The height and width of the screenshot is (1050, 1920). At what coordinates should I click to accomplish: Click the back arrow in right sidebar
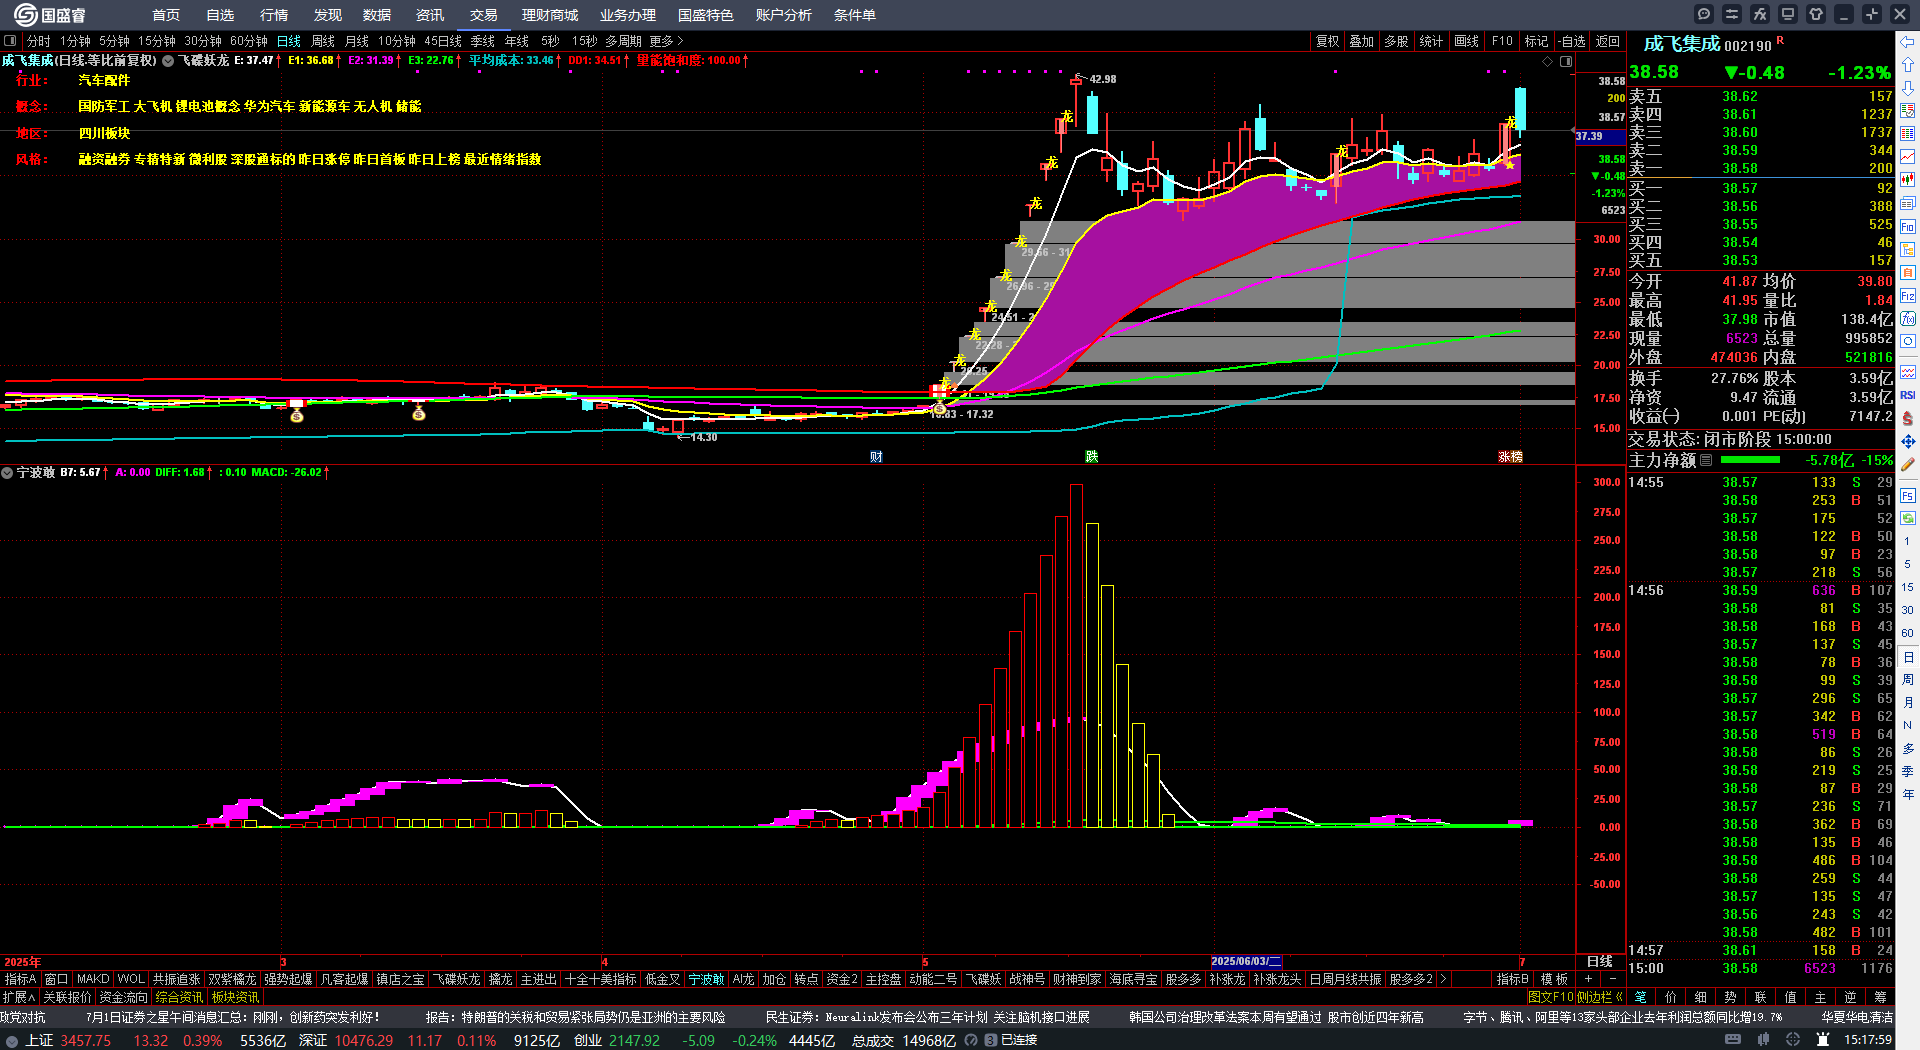pyautogui.click(x=1908, y=42)
